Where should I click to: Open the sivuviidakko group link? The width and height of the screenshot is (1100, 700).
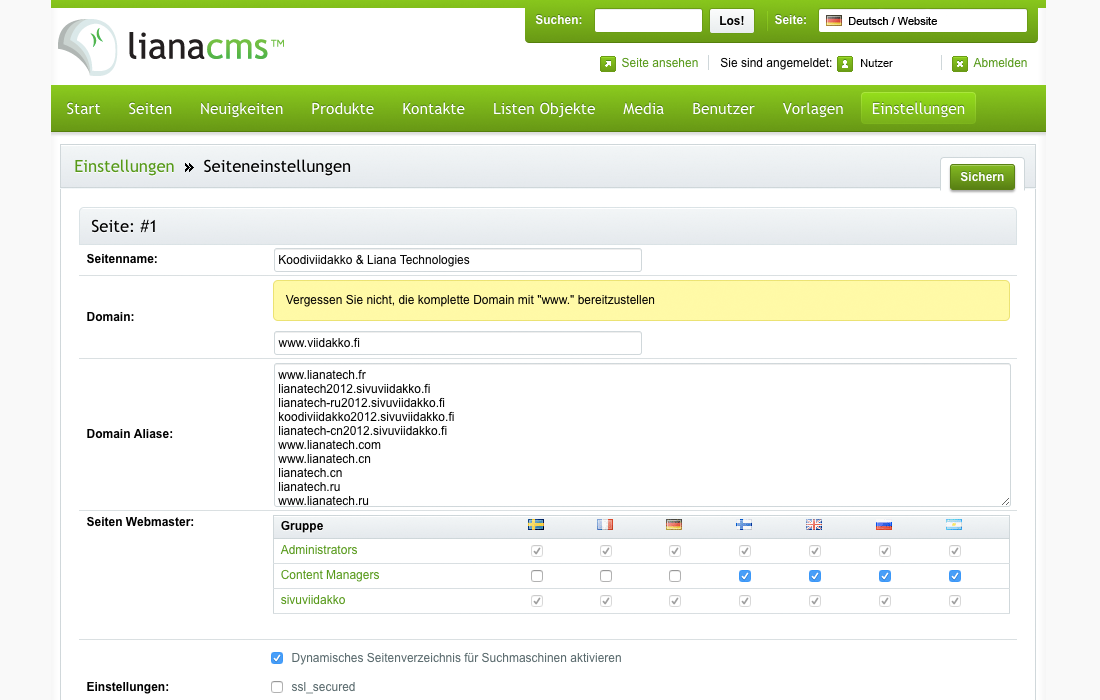(313, 600)
